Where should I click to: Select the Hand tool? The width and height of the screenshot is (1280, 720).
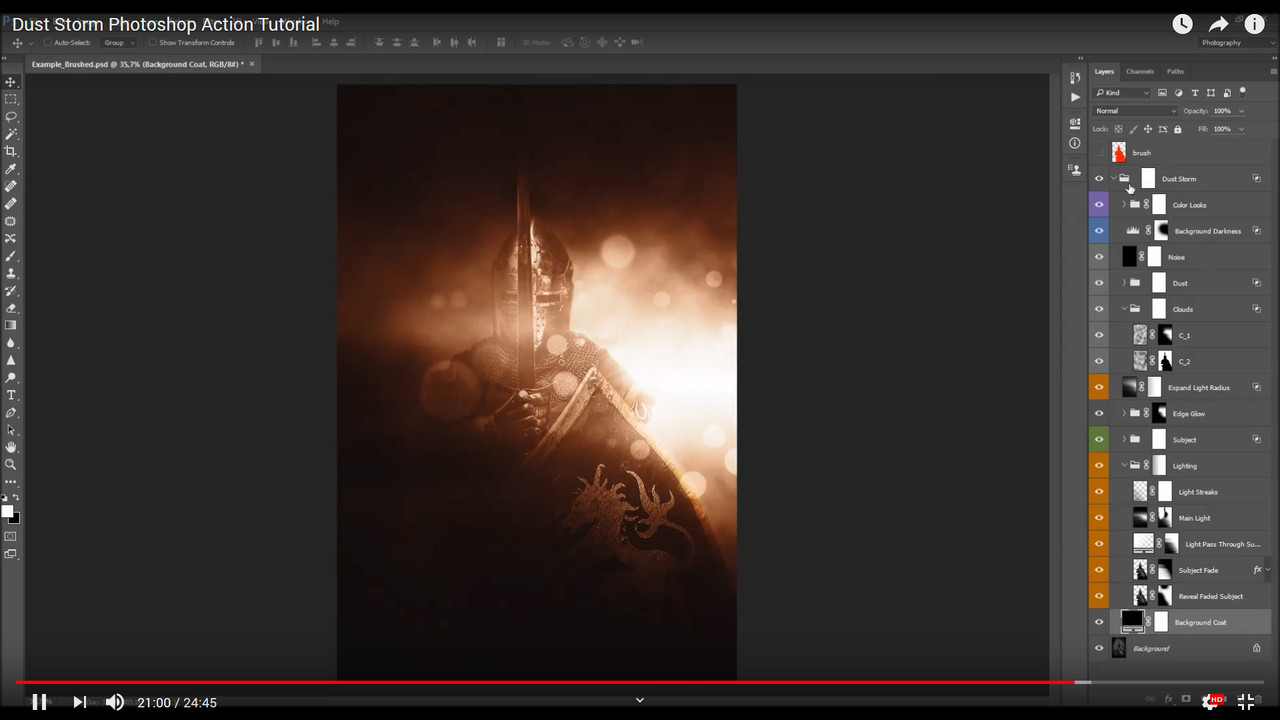coord(11,447)
